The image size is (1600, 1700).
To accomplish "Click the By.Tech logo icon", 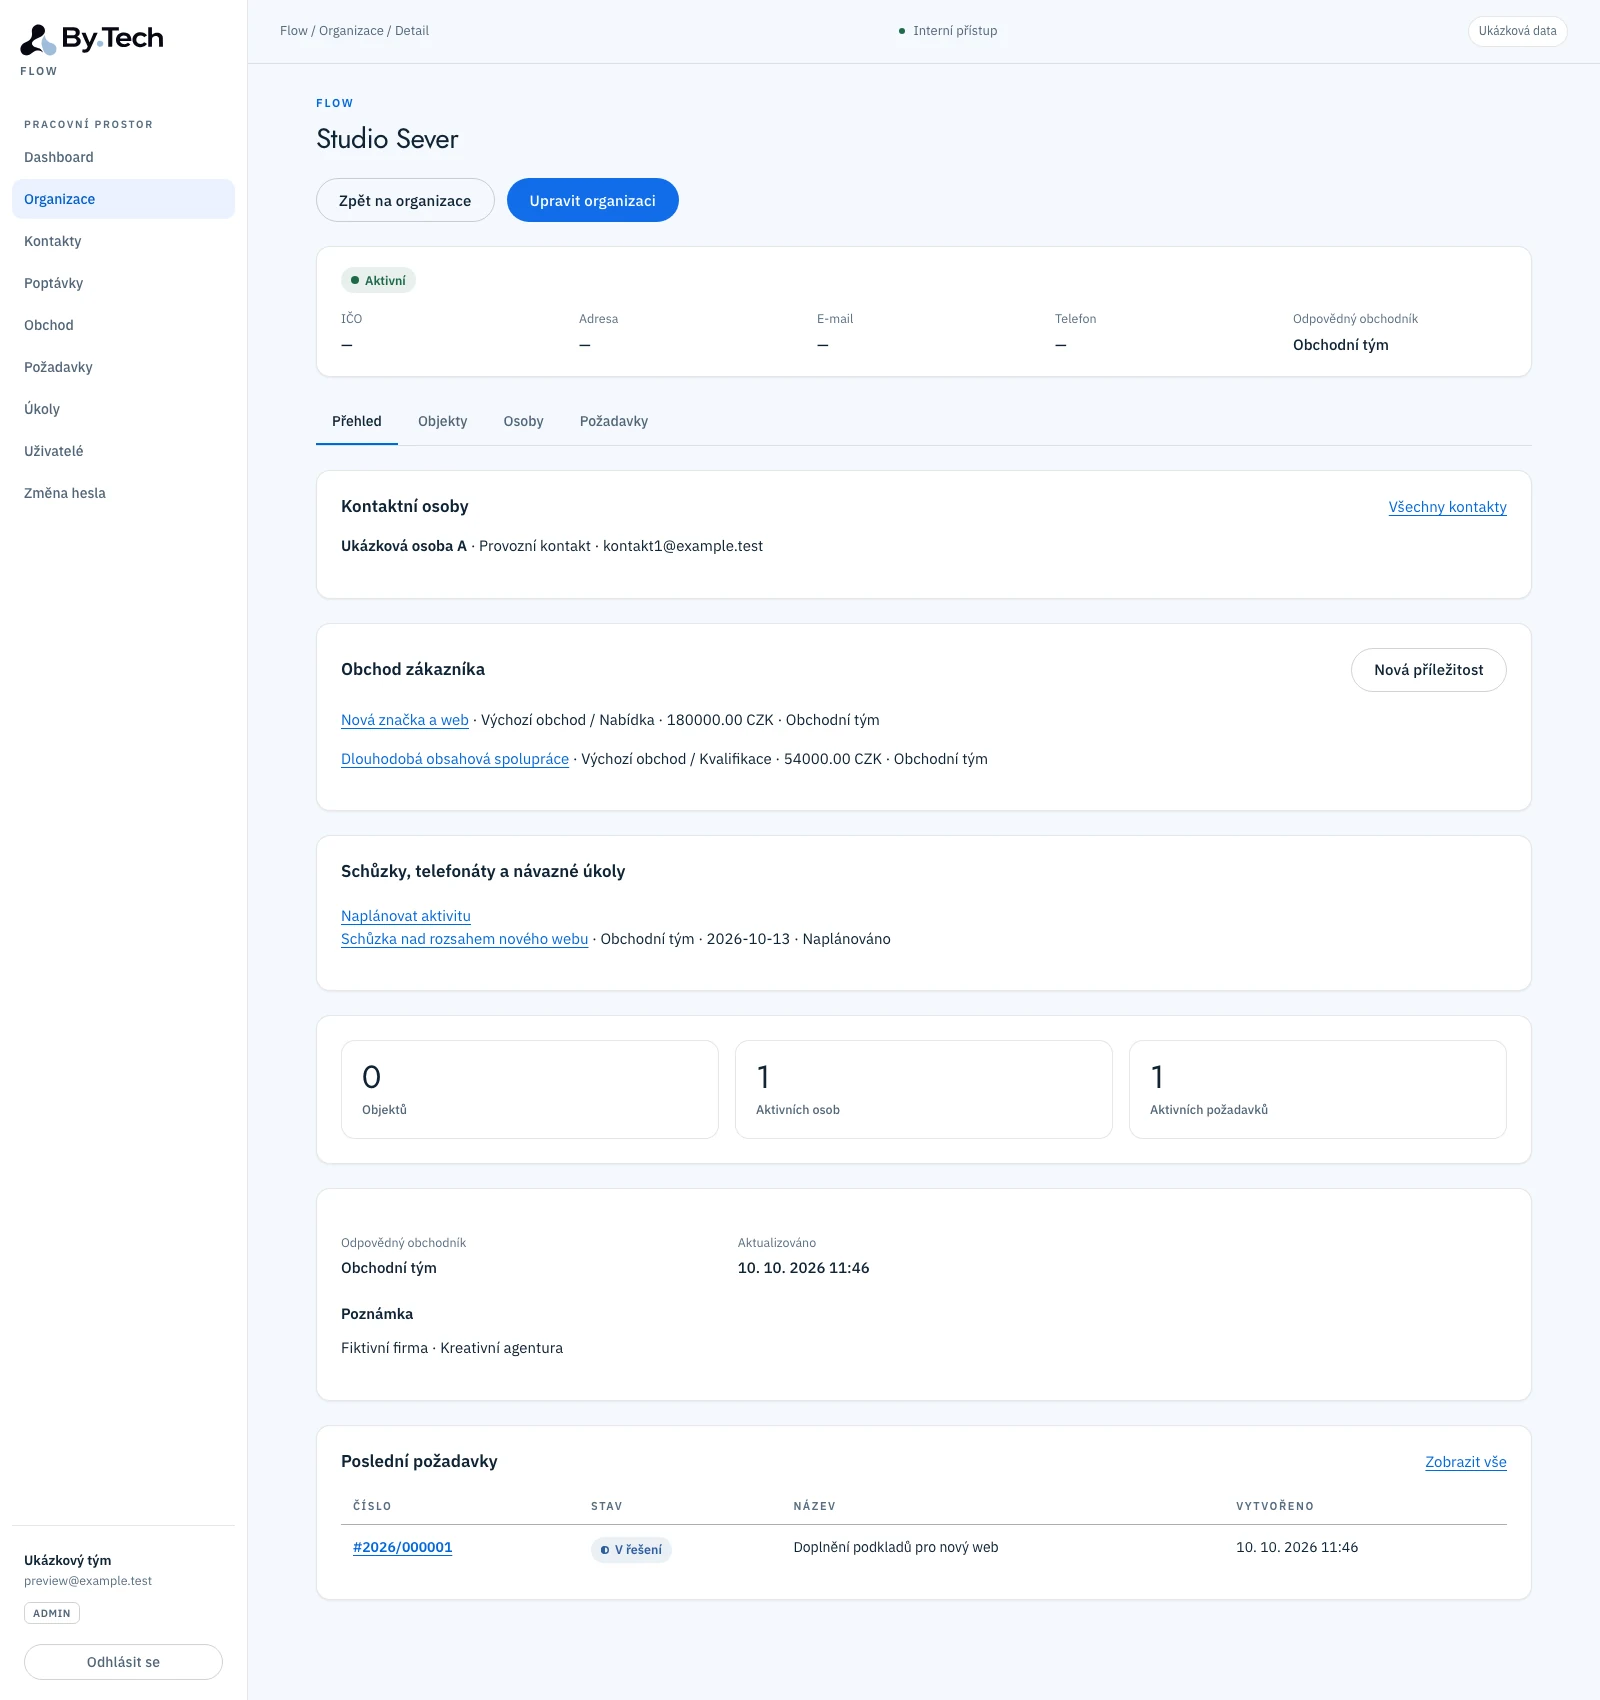I will coord(38,39).
